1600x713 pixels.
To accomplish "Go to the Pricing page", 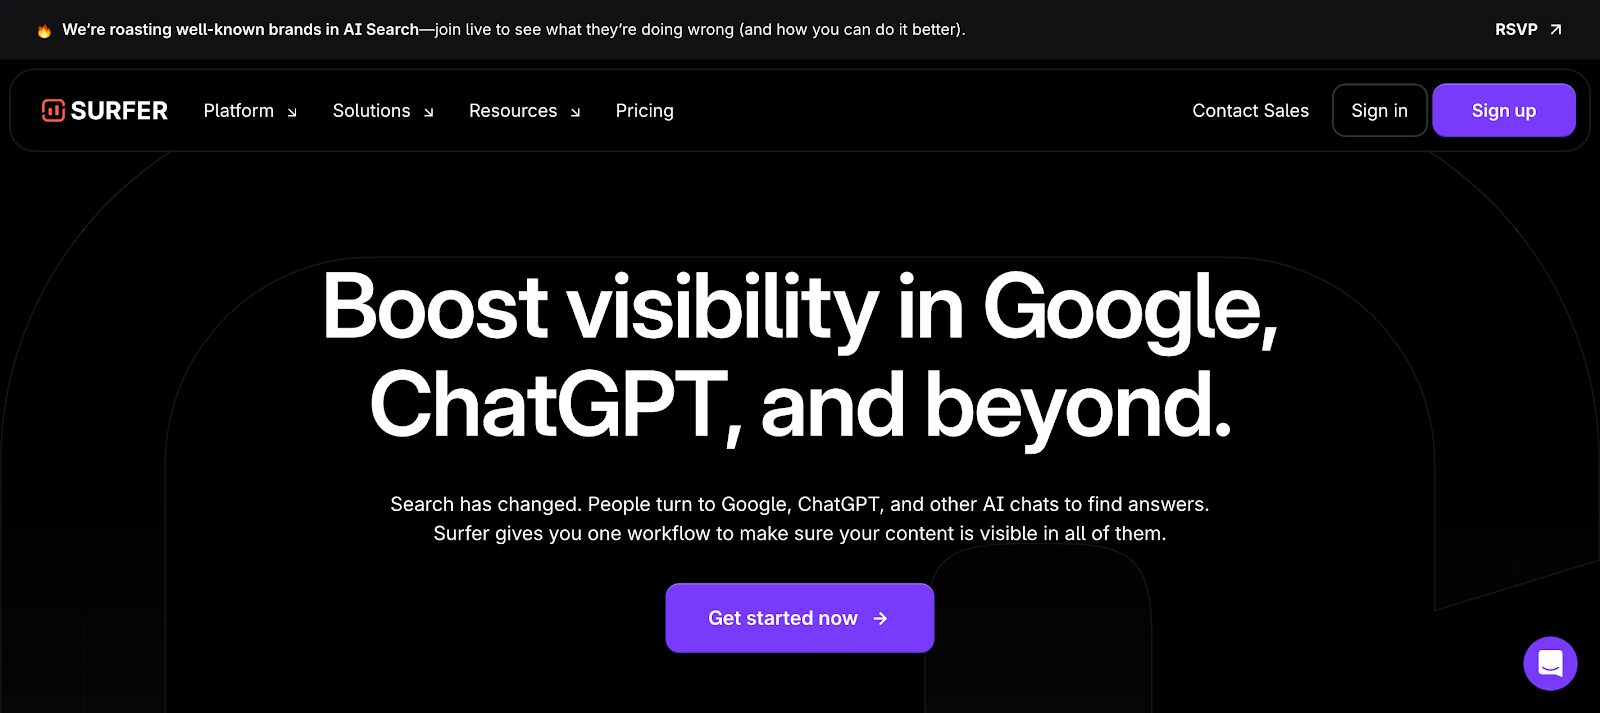I will coord(644,111).
